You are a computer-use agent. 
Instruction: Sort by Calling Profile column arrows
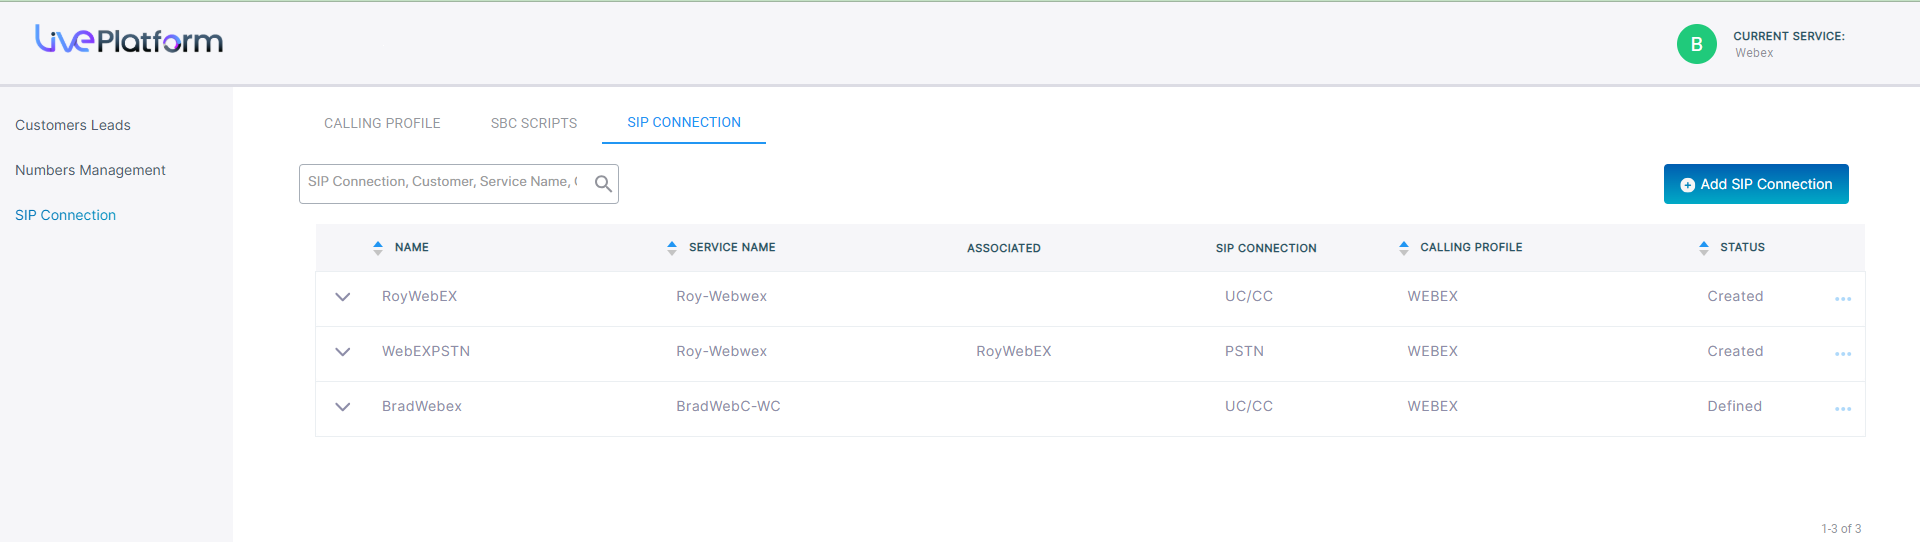pyautogui.click(x=1404, y=248)
